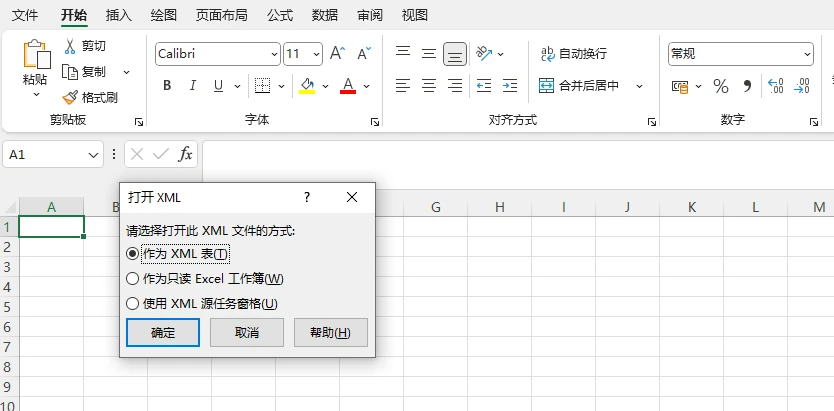
Task: Apply percent style
Action: 721,86
